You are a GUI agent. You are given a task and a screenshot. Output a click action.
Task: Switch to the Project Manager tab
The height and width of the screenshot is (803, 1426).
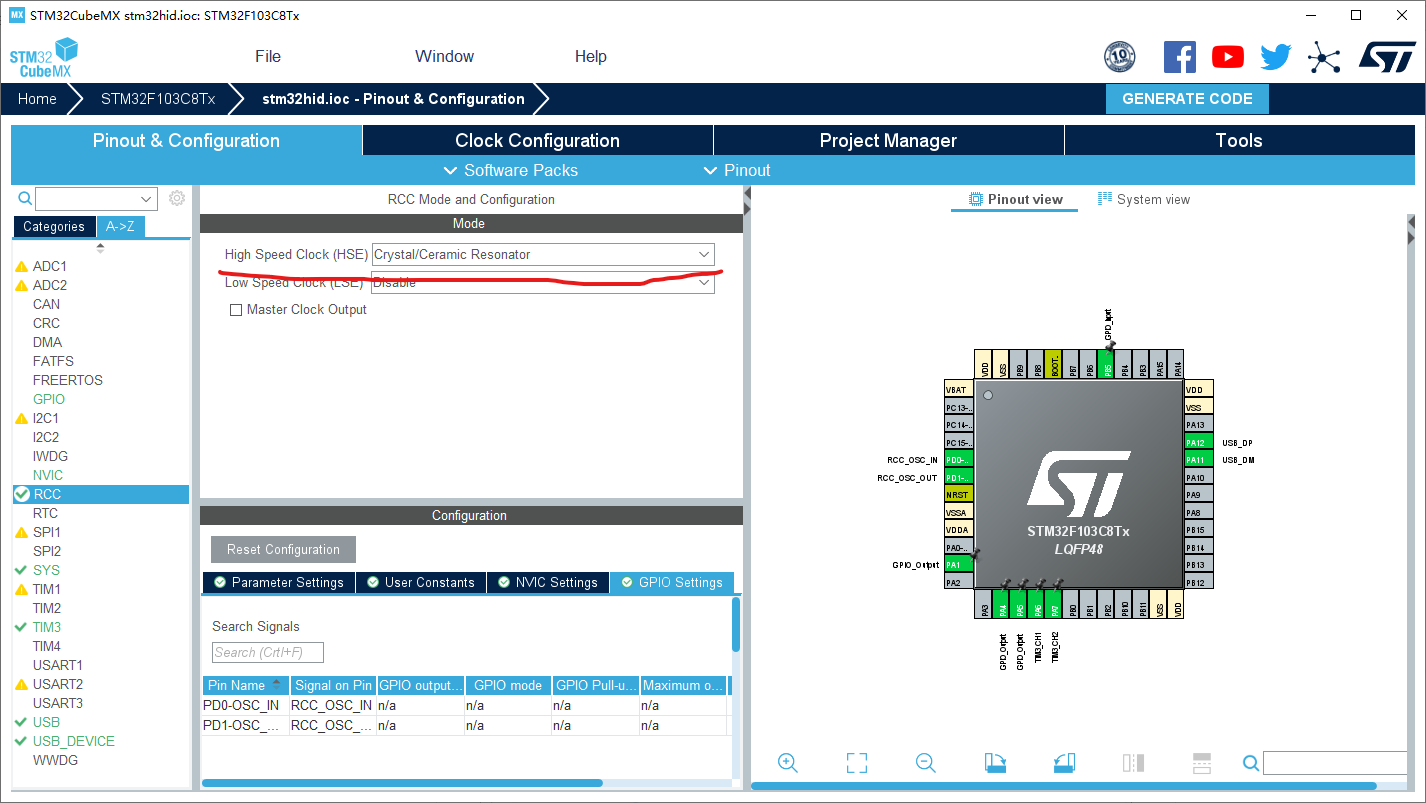pos(889,141)
